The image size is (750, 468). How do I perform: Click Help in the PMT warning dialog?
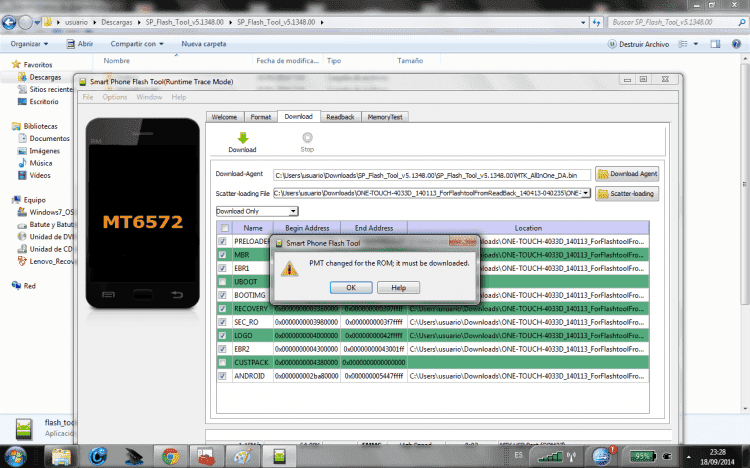(x=398, y=288)
